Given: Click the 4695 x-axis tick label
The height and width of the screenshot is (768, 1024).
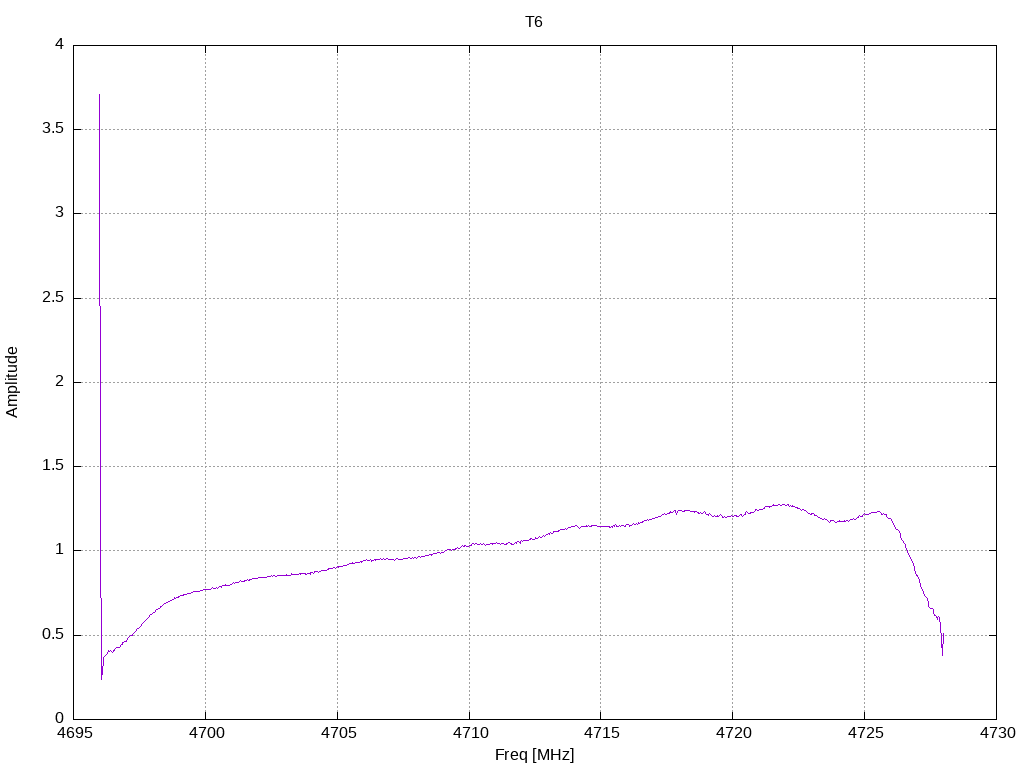Looking at the screenshot, I should click(74, 733).
